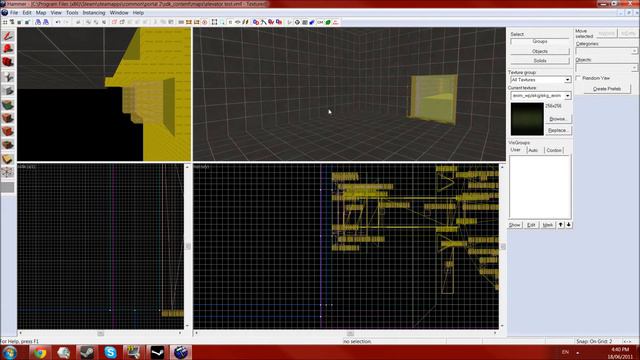The image size is (640, 360).
Task: Click the texture Browse button
Action: pos(558,119)
